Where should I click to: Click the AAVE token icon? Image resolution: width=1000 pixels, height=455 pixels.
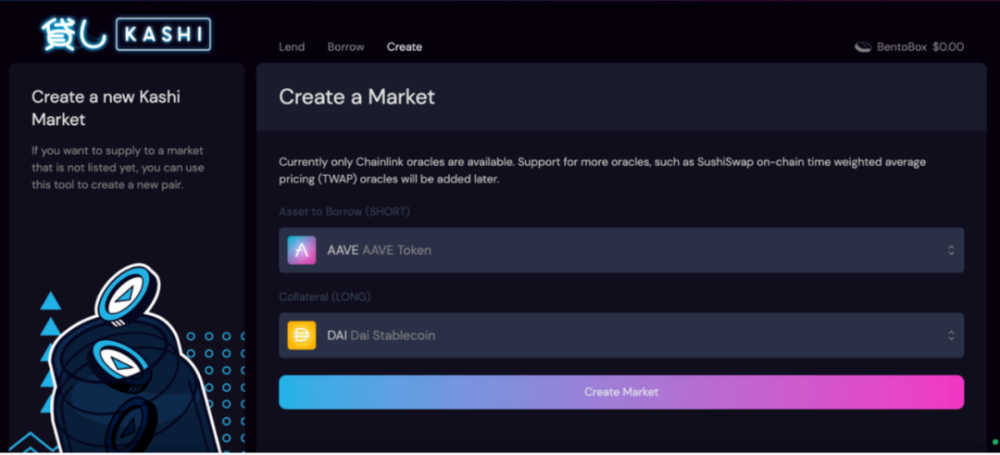point(302,250)
